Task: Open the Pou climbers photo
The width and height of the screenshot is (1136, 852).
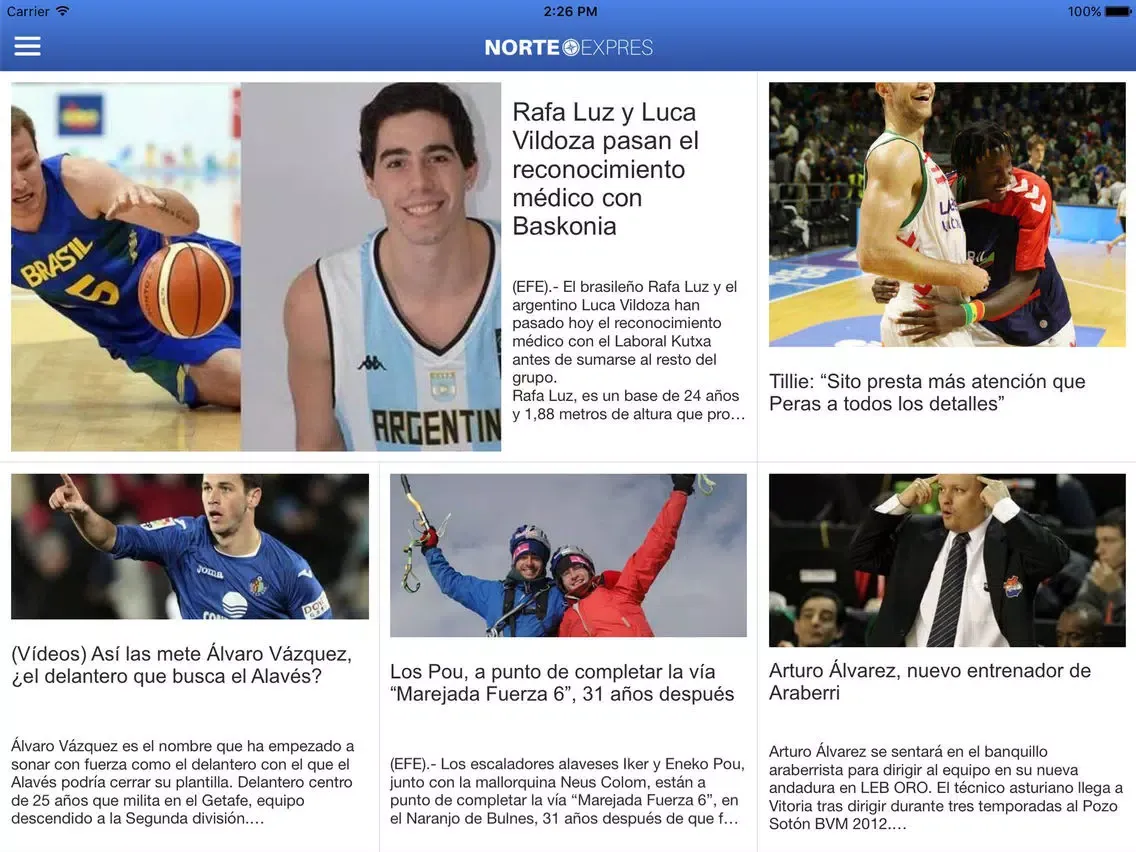Action: click(x=568, y=555)
